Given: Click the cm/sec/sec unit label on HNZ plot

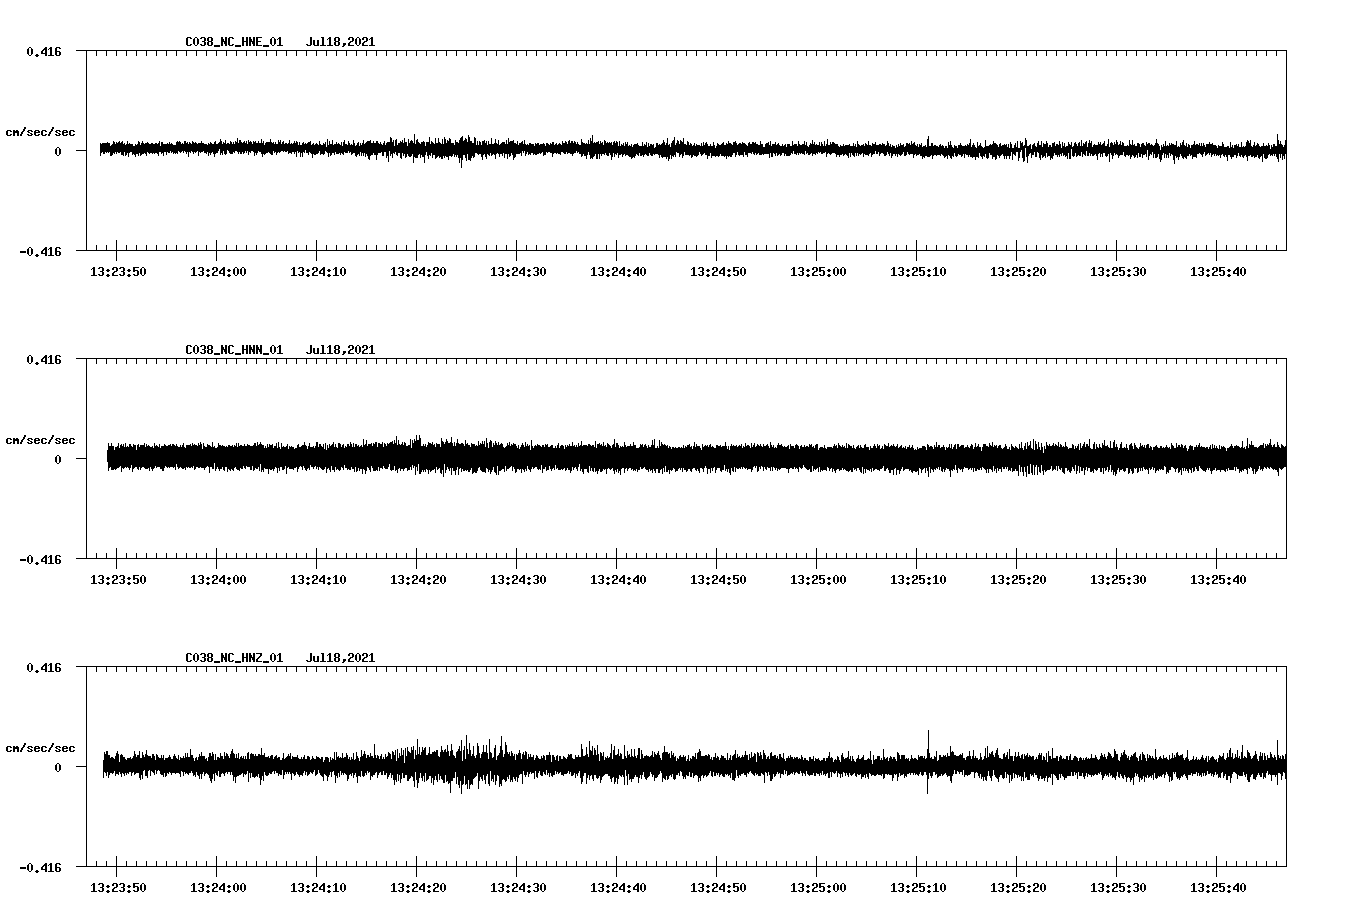Looking at the screenshot, I should click(x=40, y=748).
